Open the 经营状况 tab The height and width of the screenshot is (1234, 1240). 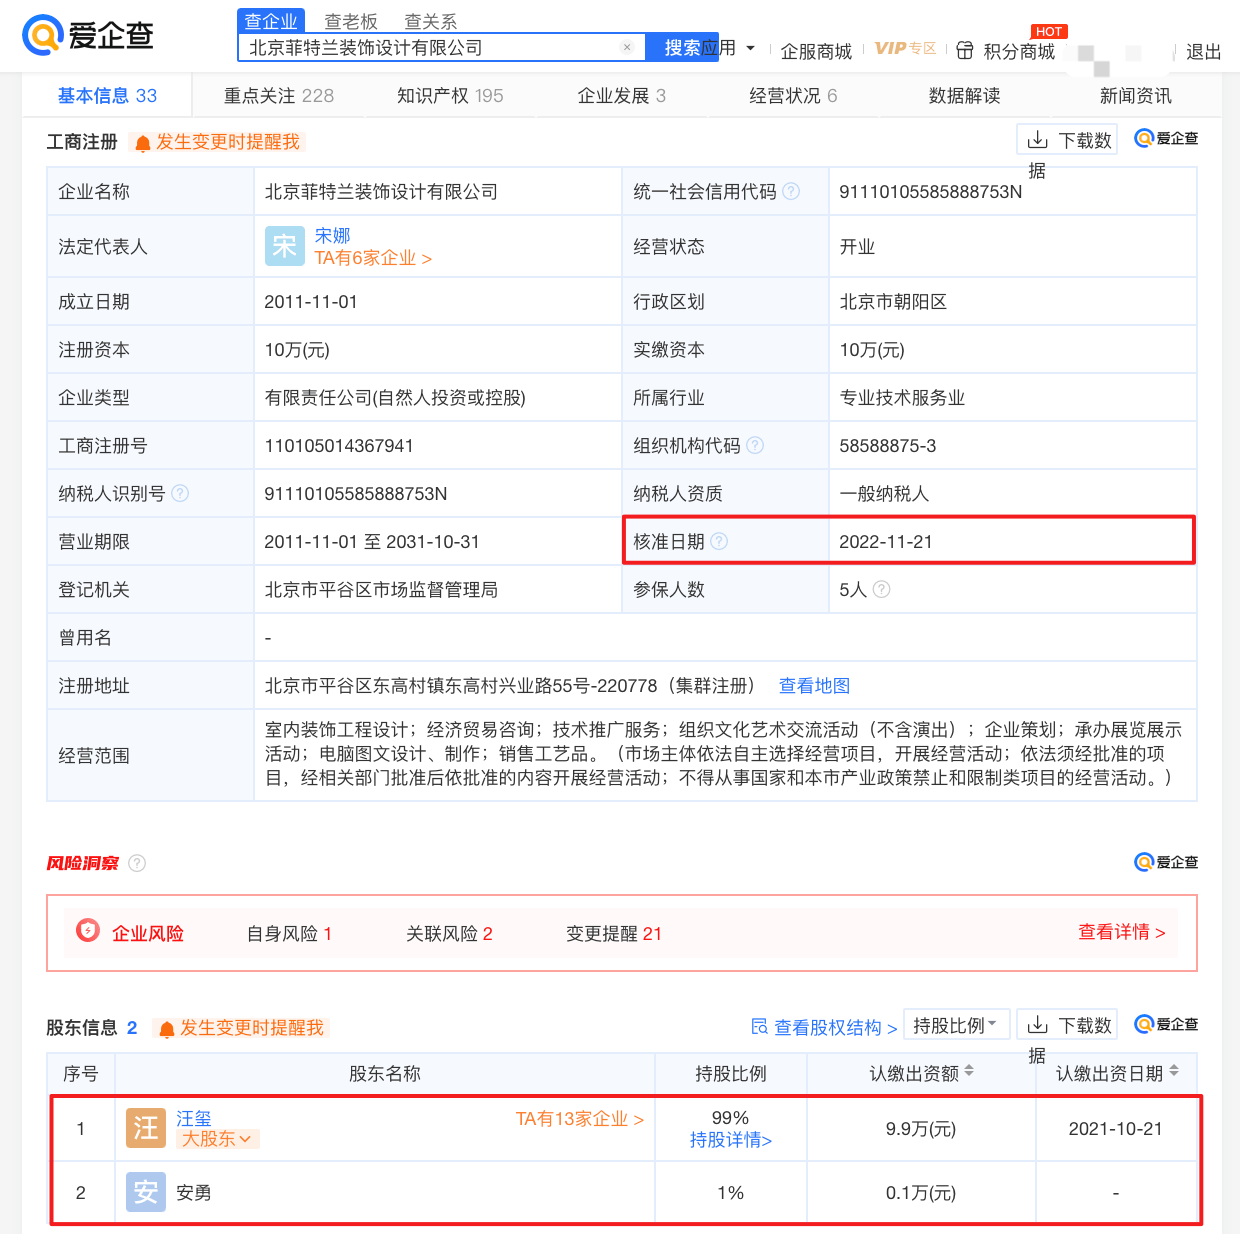tap(792, 96)
